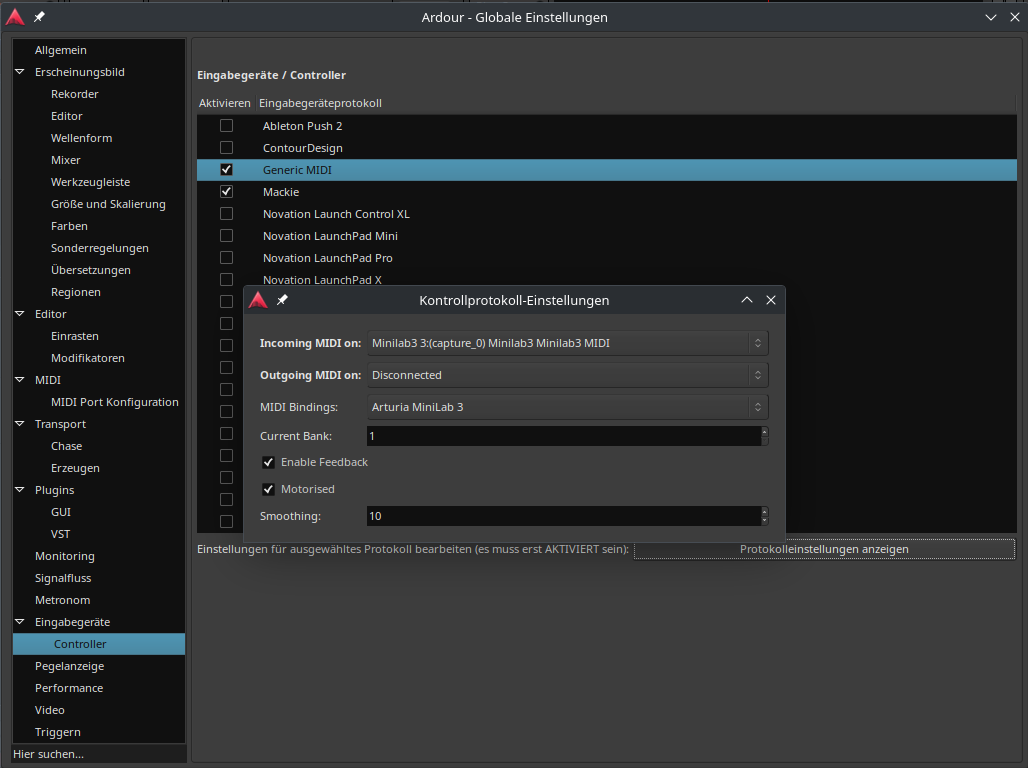Open the Outgoing MIDI on dropdown
The width and height of the screenshot is (1028, 768).
coord(568,375)
